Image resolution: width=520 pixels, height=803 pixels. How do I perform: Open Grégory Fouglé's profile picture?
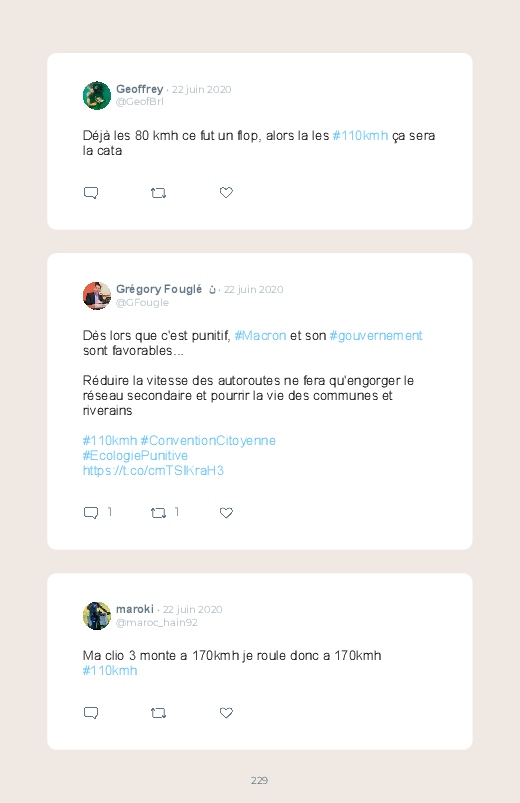(97, 295)
